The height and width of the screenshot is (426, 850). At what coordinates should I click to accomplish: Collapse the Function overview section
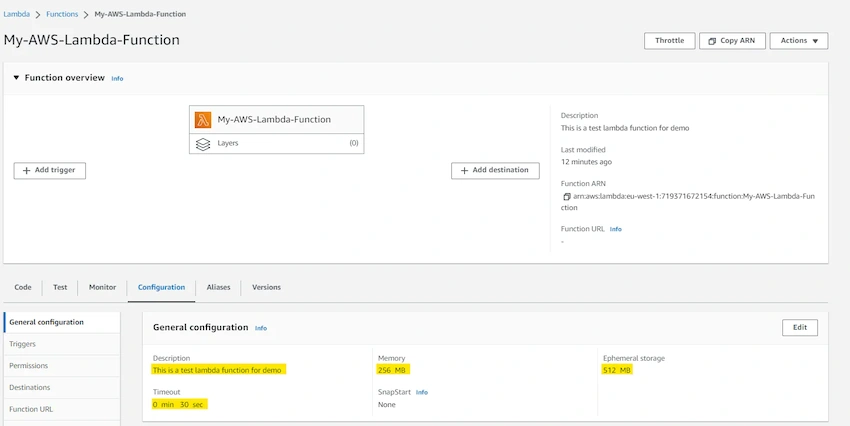[16, 78]
